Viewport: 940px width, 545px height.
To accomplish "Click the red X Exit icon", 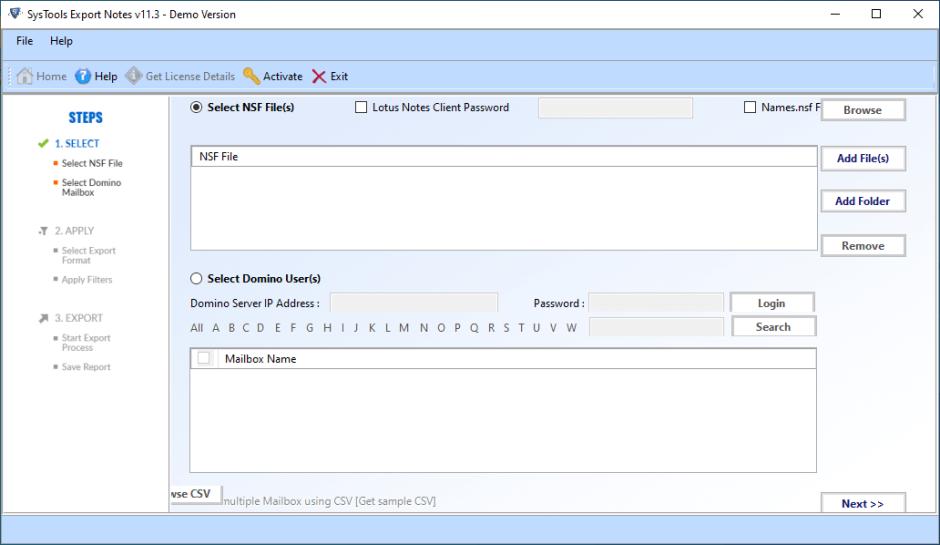I will click(319, 77).
